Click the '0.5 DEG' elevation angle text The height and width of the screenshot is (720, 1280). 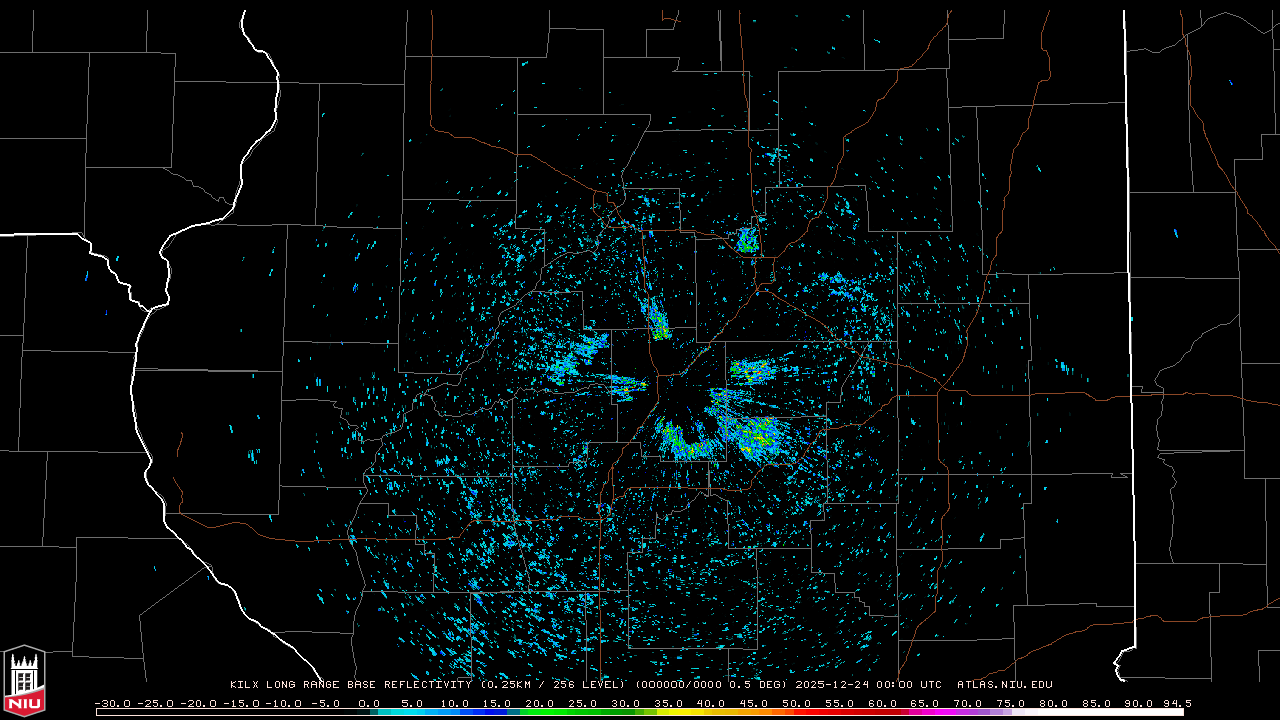coord(756,685)
